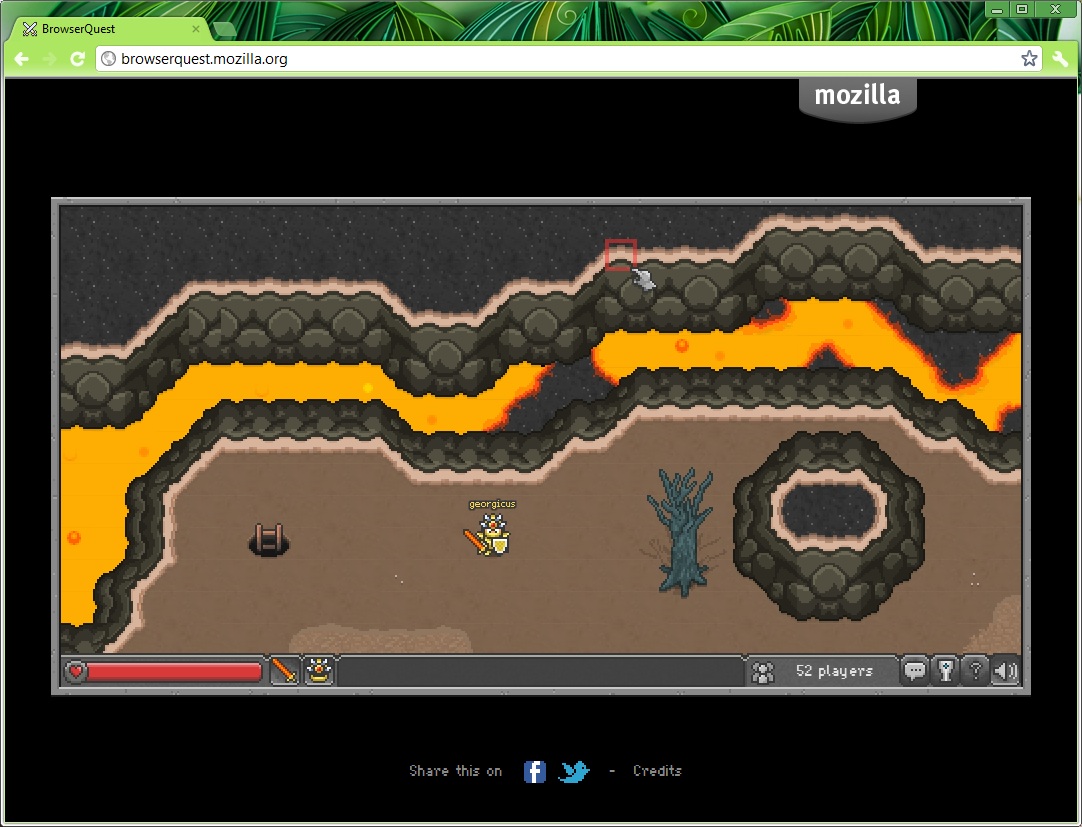The image size is (1082, 827).
Task: Click the browser forward arrow
Action: (50, 59)
